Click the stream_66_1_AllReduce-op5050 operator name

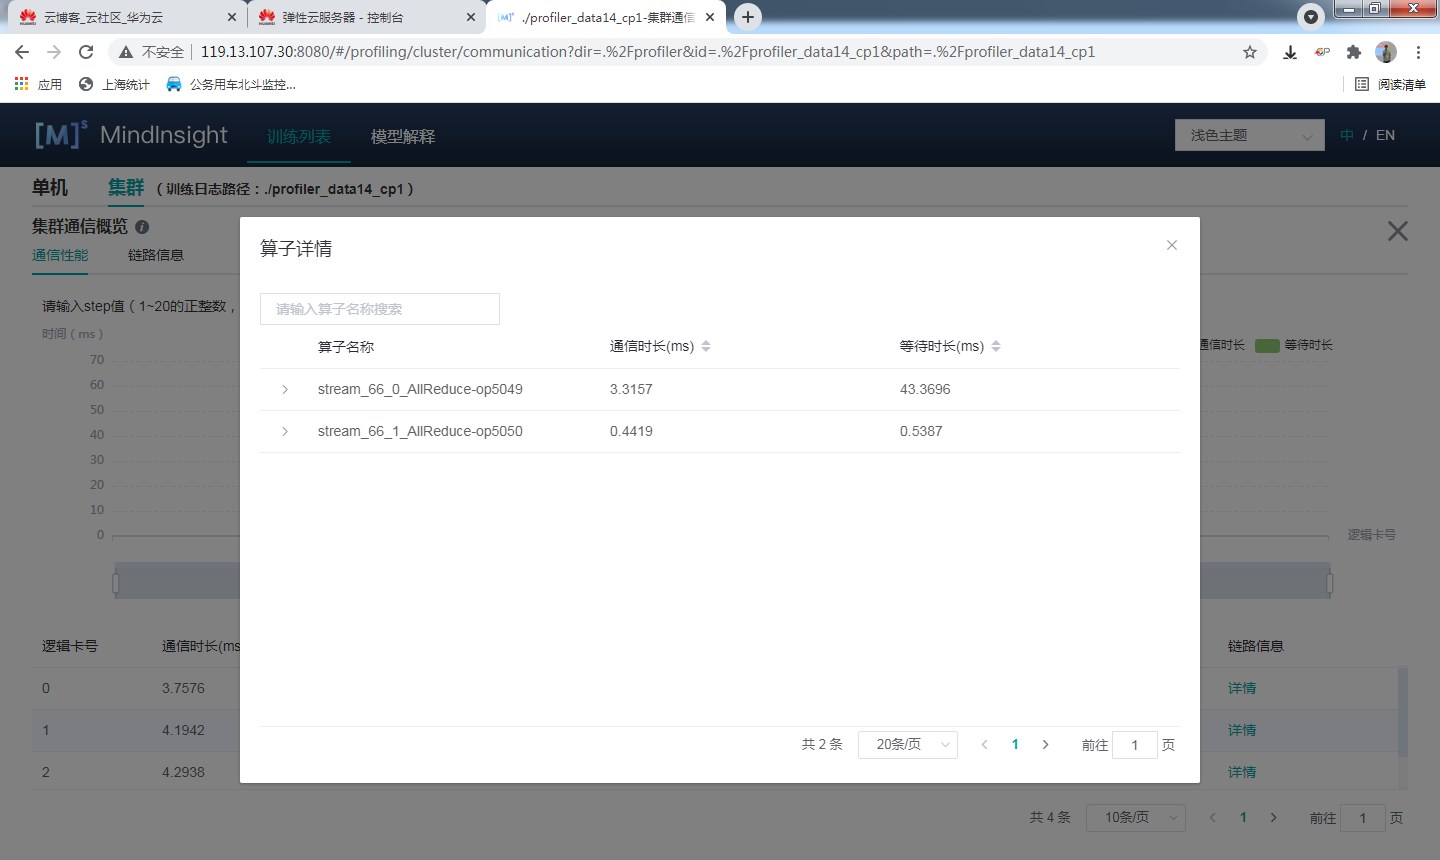[420, 431]
